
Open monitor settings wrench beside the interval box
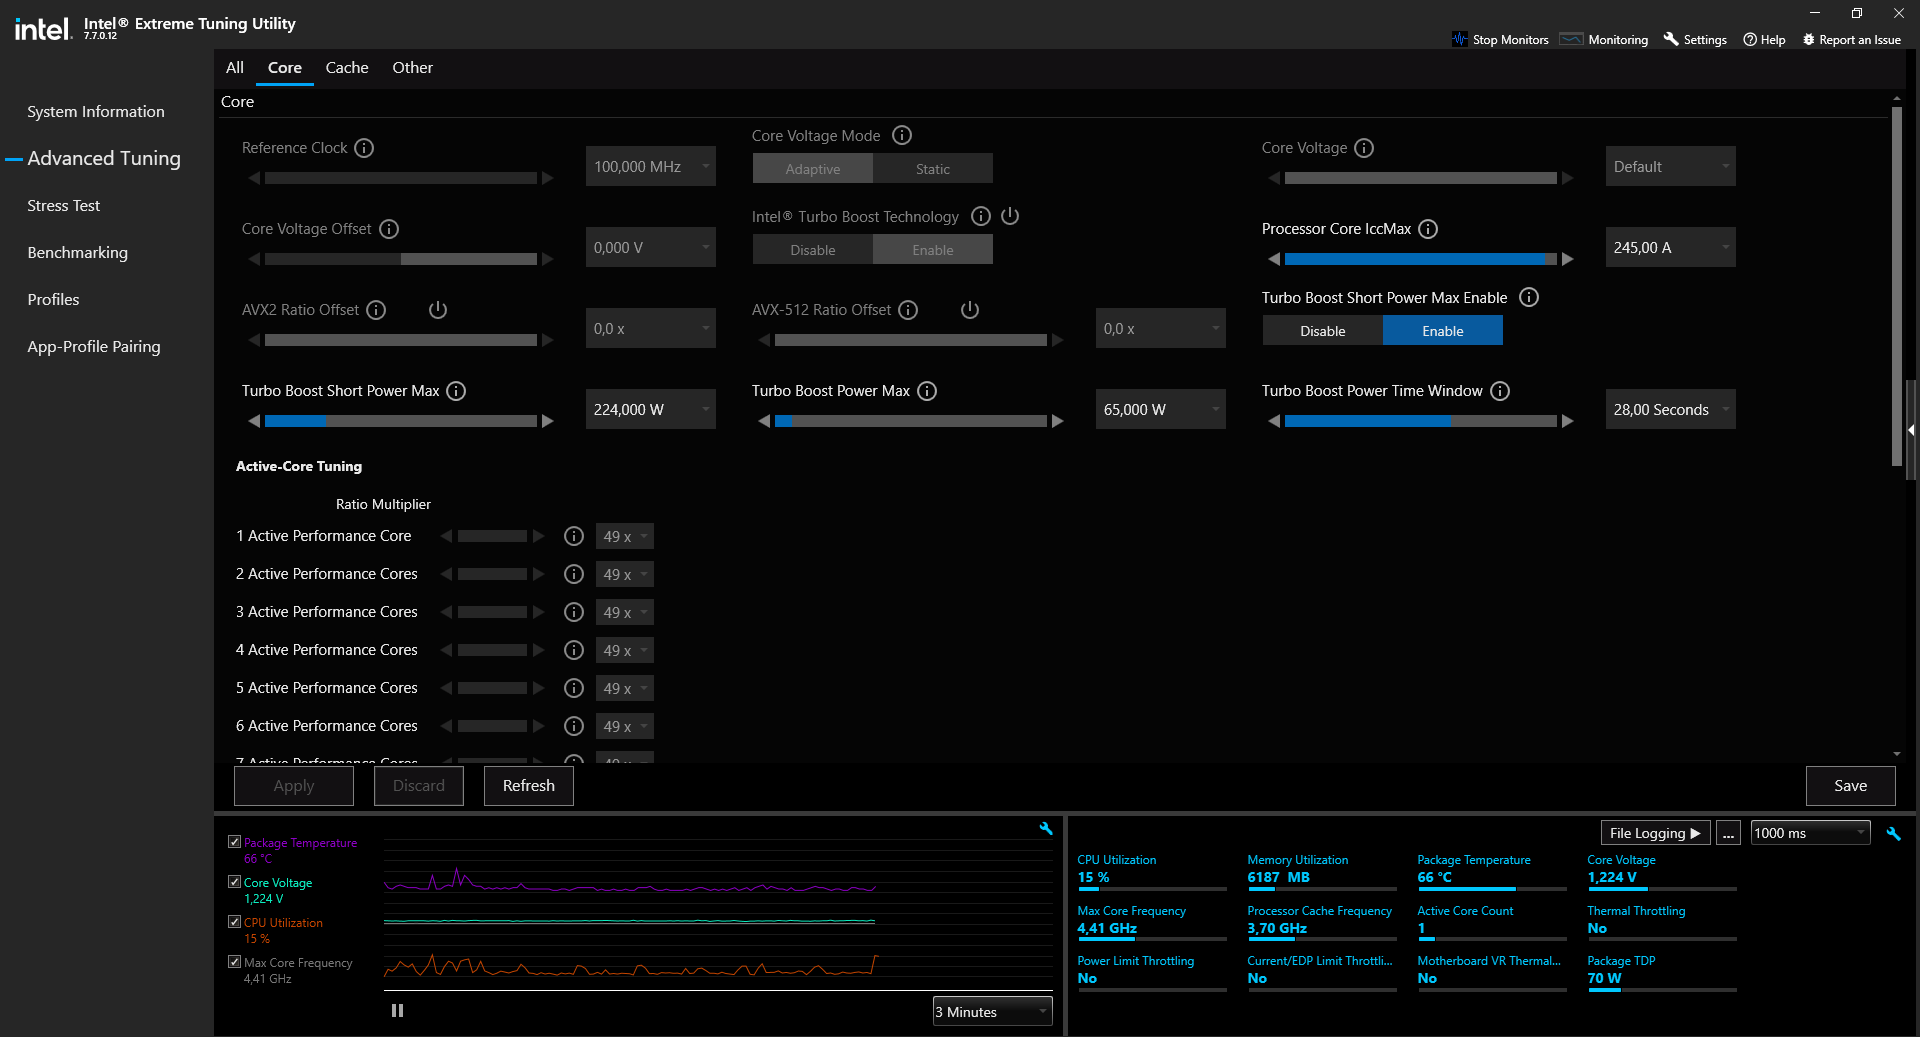tap(1893, 834)
